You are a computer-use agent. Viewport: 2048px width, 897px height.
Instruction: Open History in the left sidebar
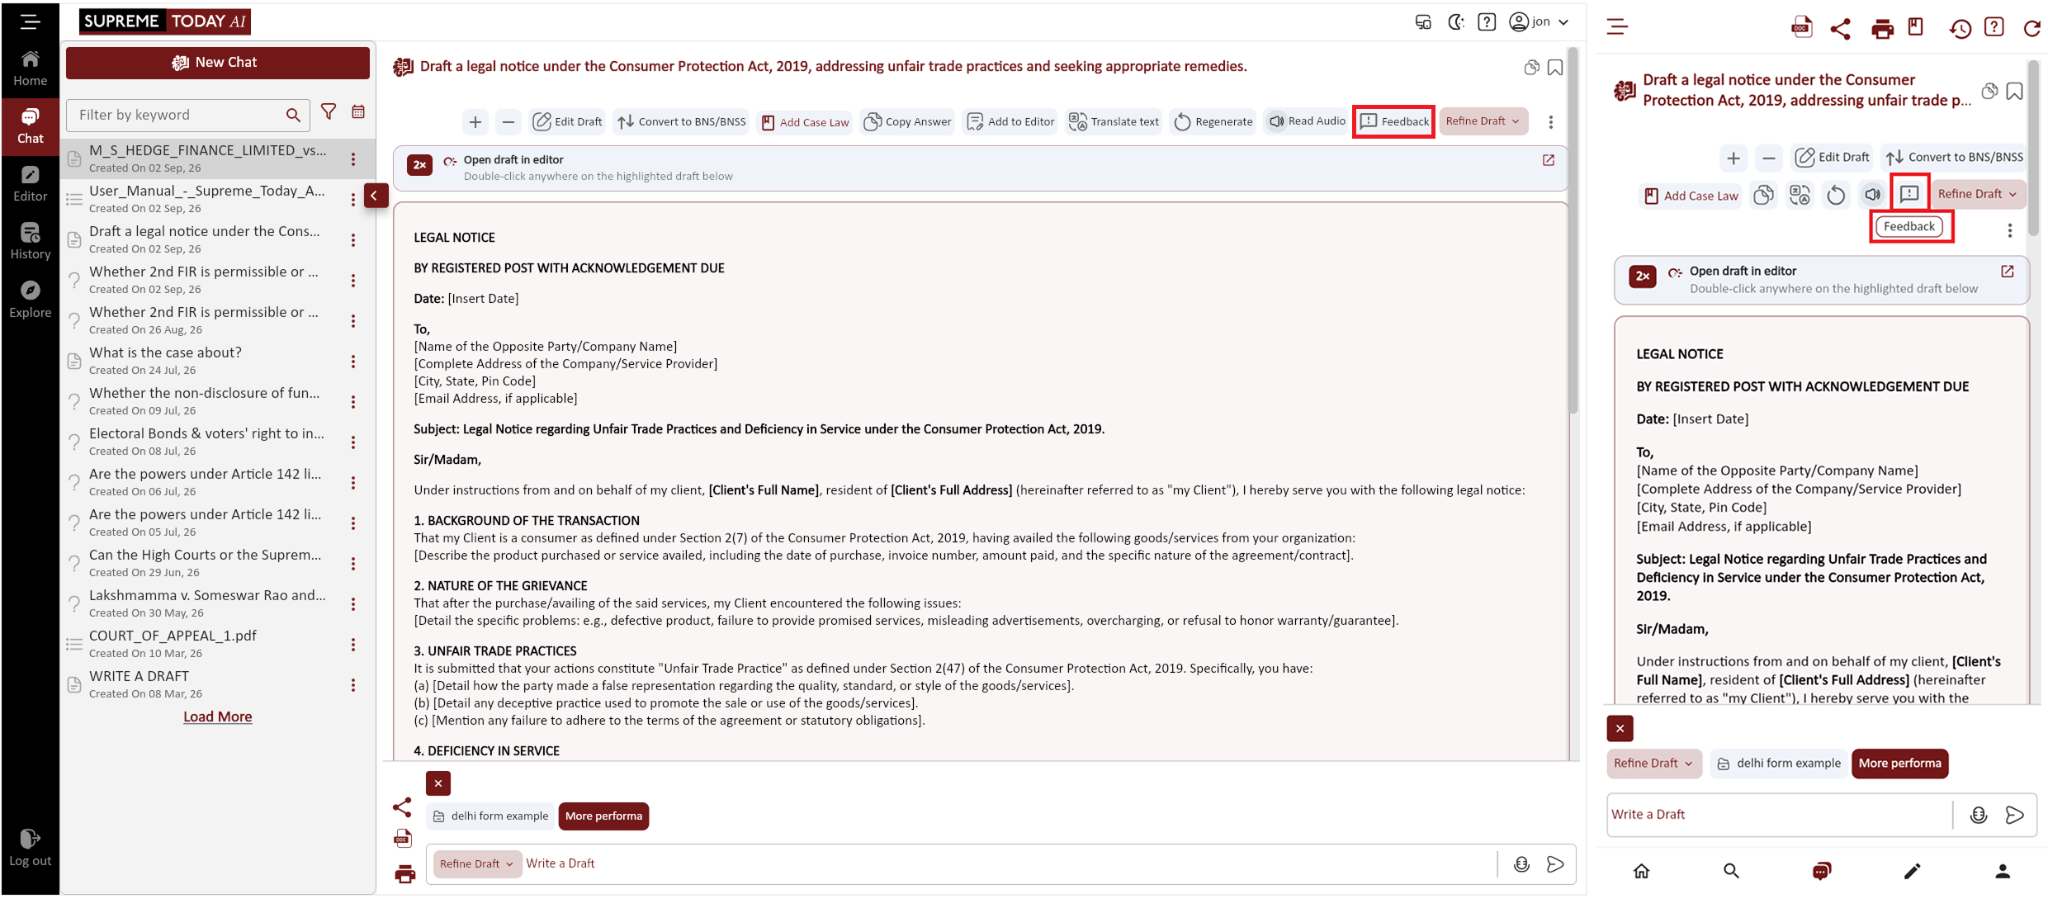pos(30,242)
